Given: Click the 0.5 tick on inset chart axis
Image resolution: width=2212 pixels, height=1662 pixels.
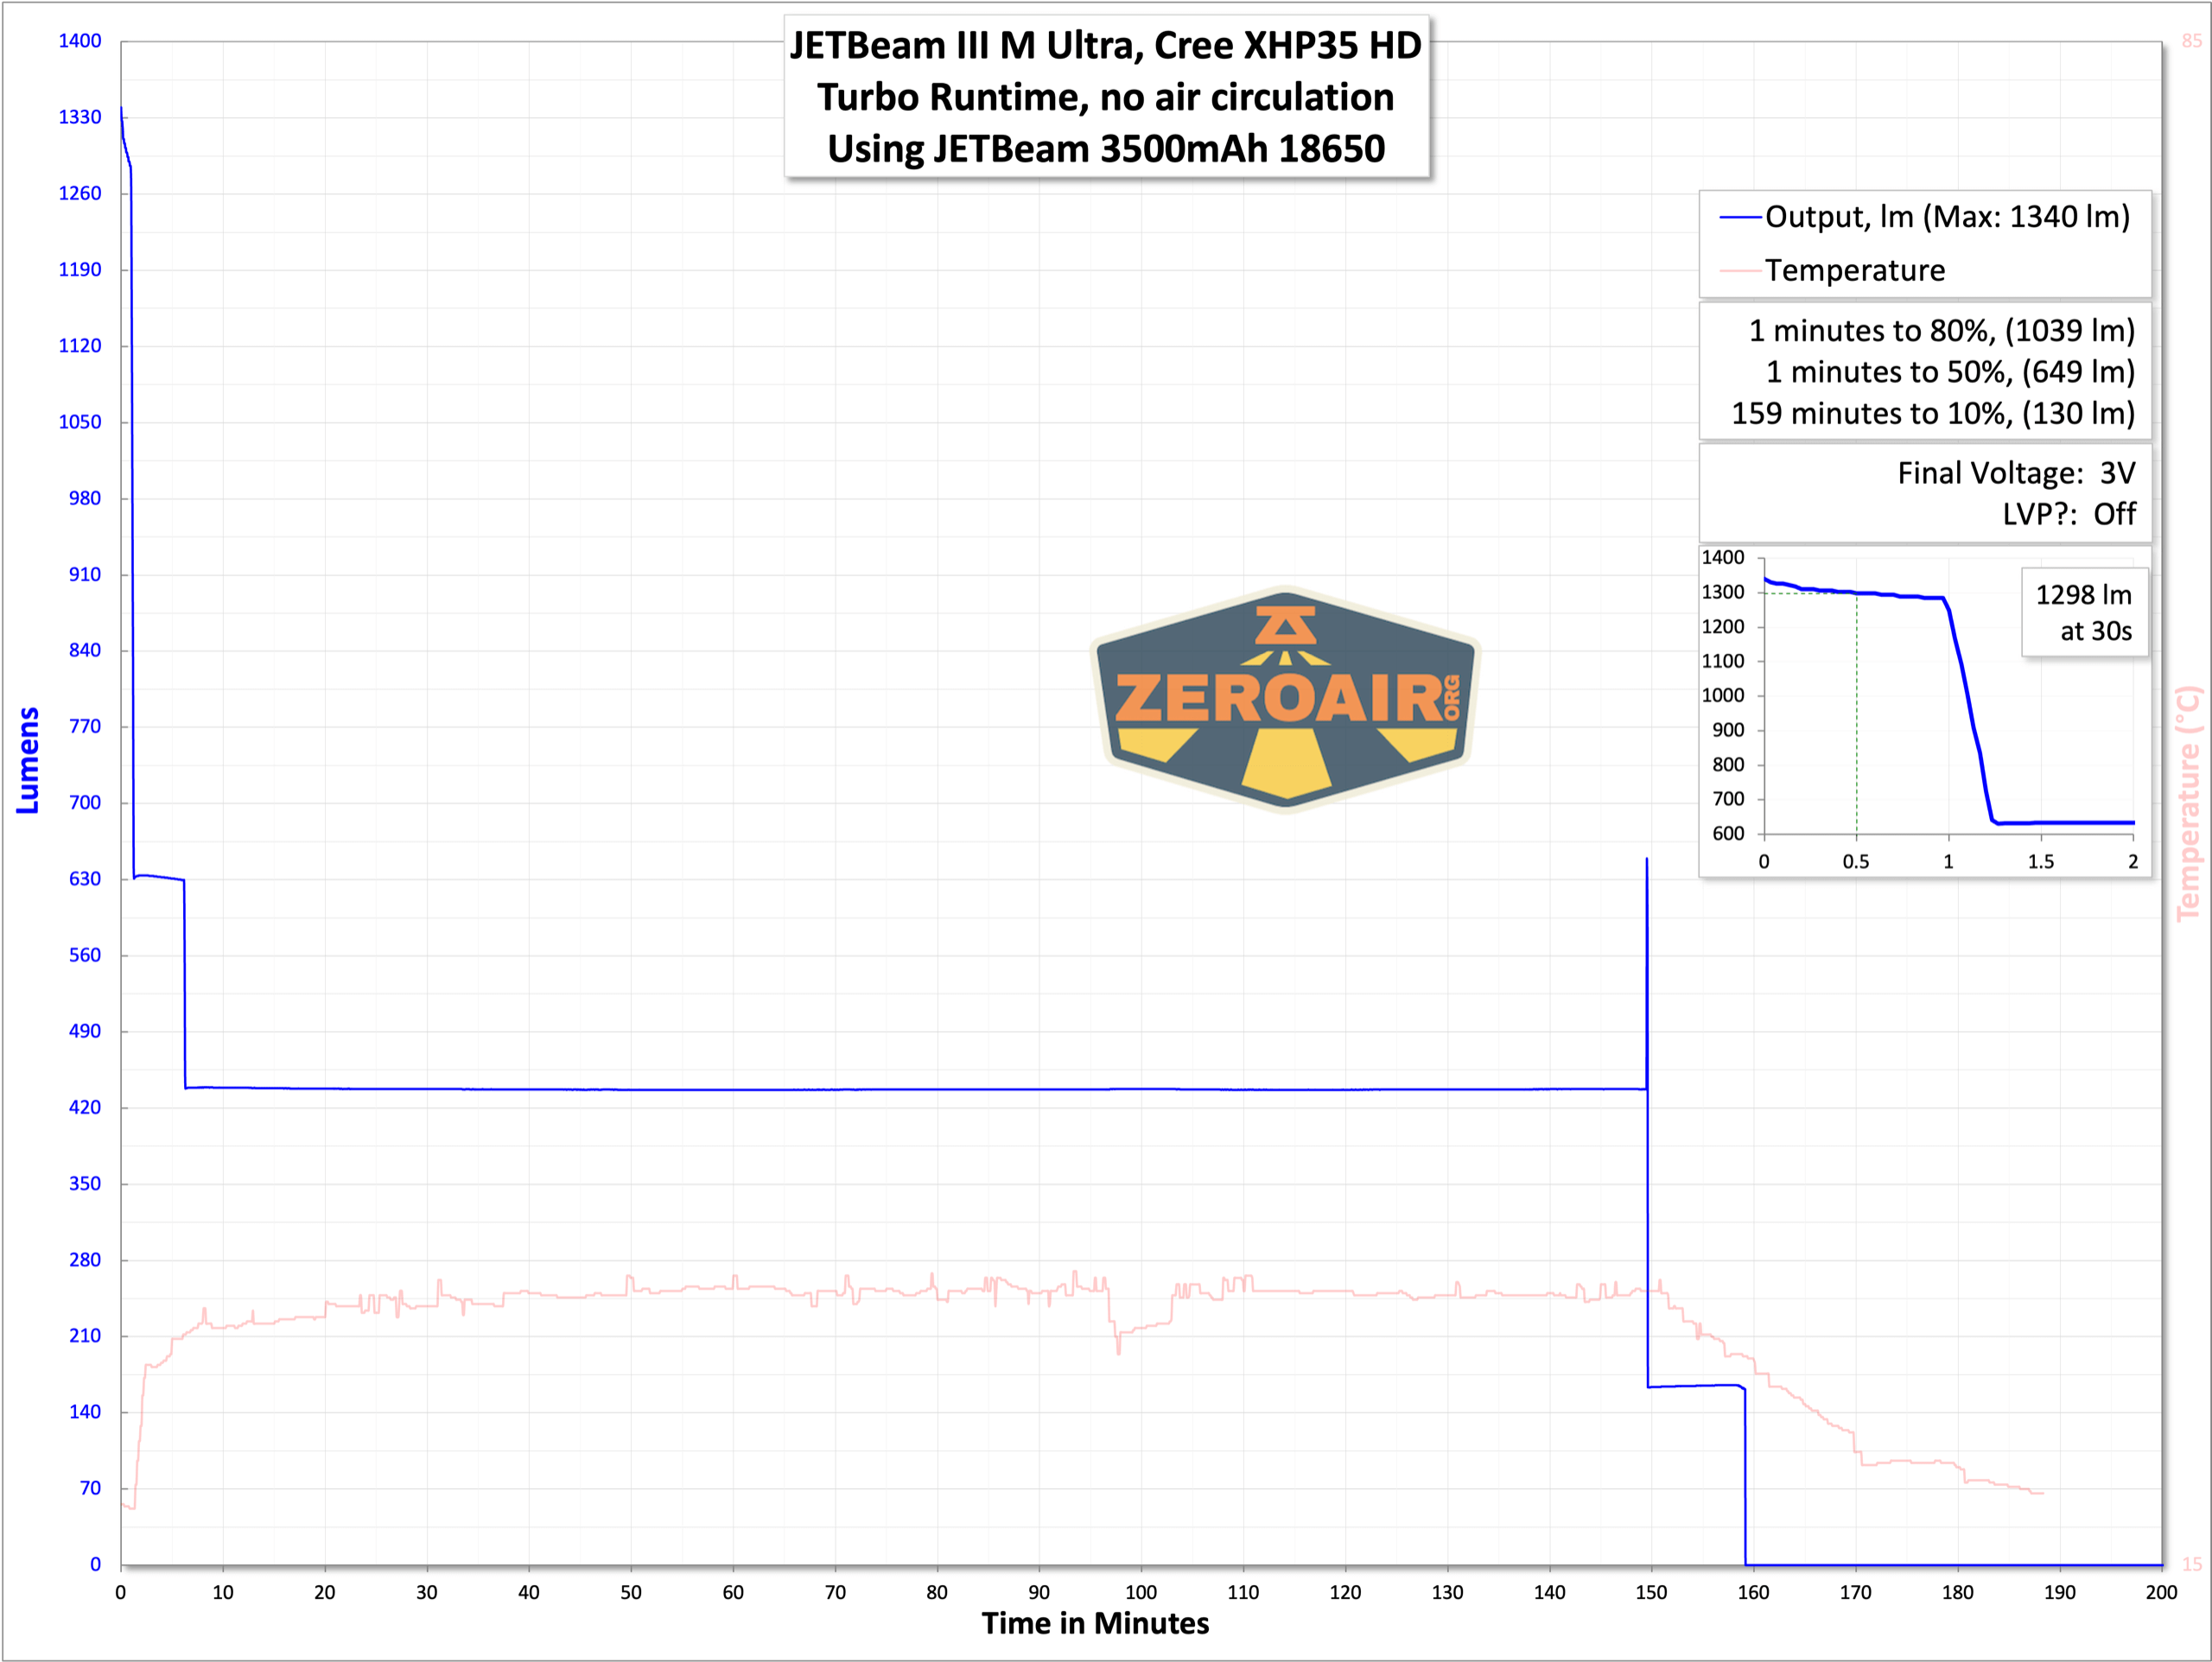Looking at the screenshot, I should click(1856, 862).
